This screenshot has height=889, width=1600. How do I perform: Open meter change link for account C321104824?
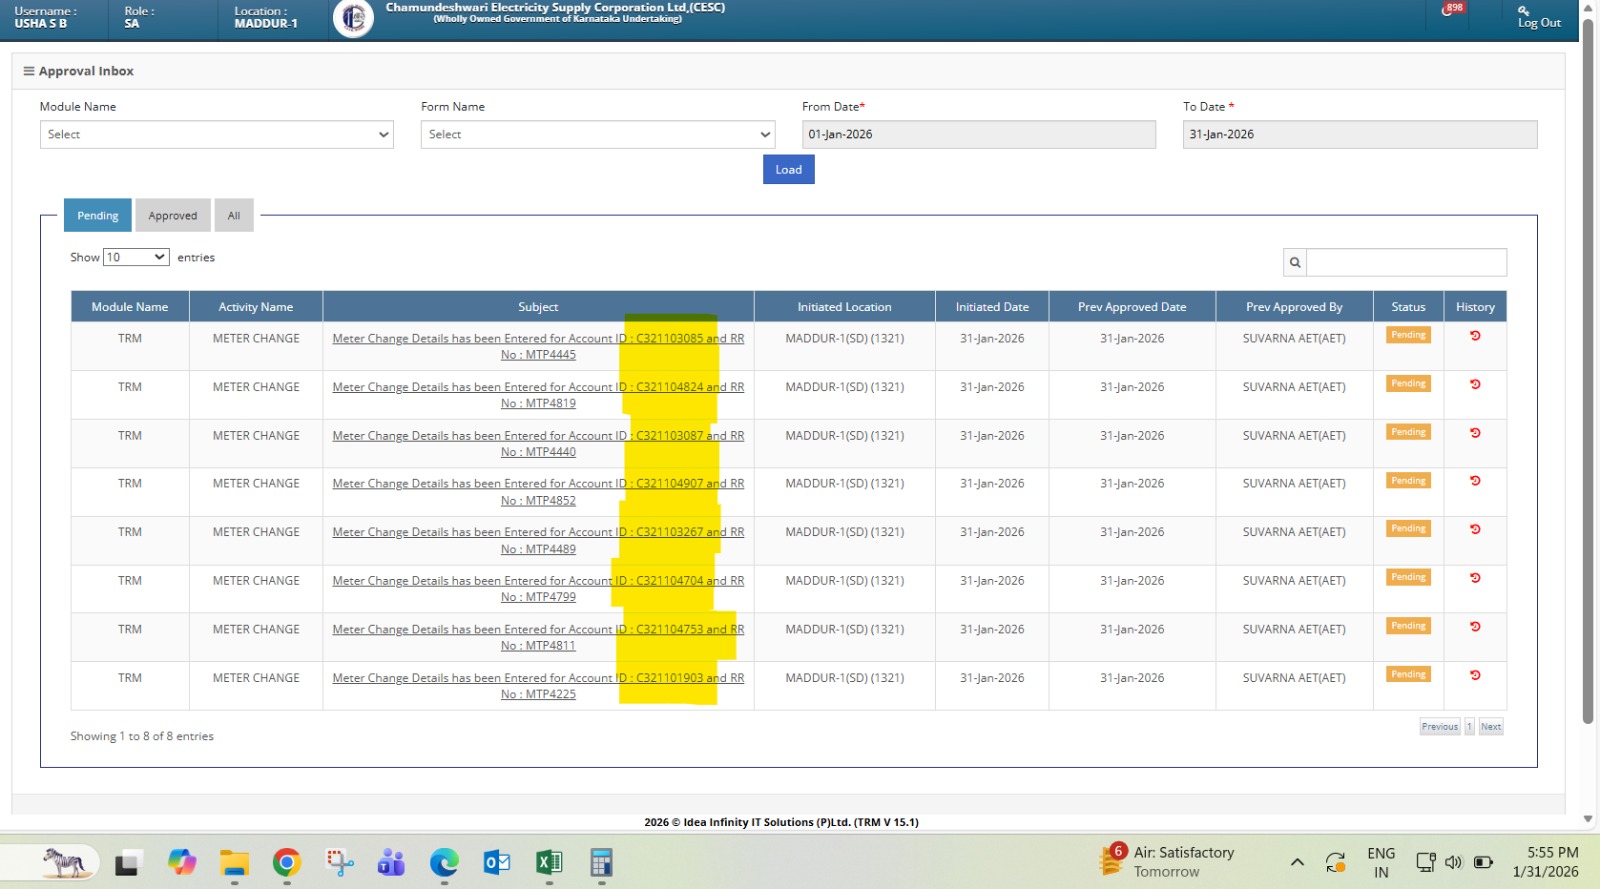(x=538, y=388)
